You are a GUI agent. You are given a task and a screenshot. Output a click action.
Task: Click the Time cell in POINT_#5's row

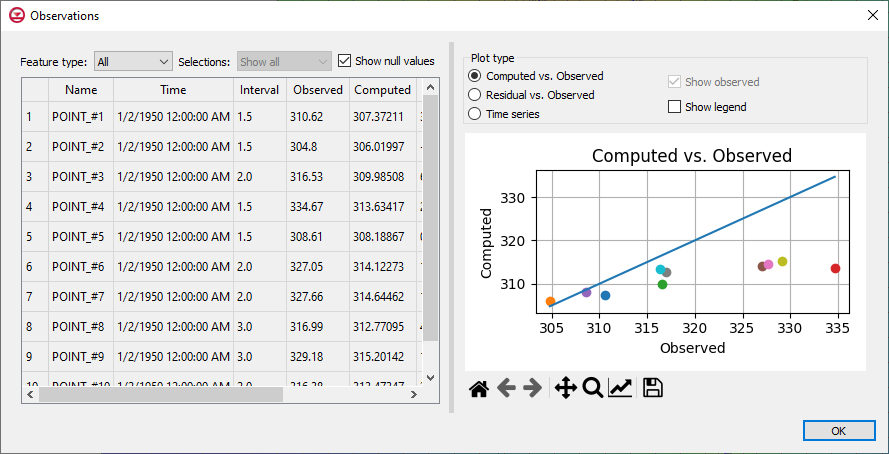(x=173, y=237)
